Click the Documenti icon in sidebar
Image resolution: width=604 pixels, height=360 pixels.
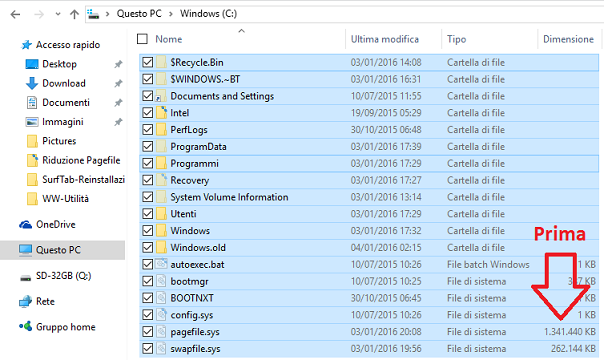pyautogui.click(x=32, y=102)
